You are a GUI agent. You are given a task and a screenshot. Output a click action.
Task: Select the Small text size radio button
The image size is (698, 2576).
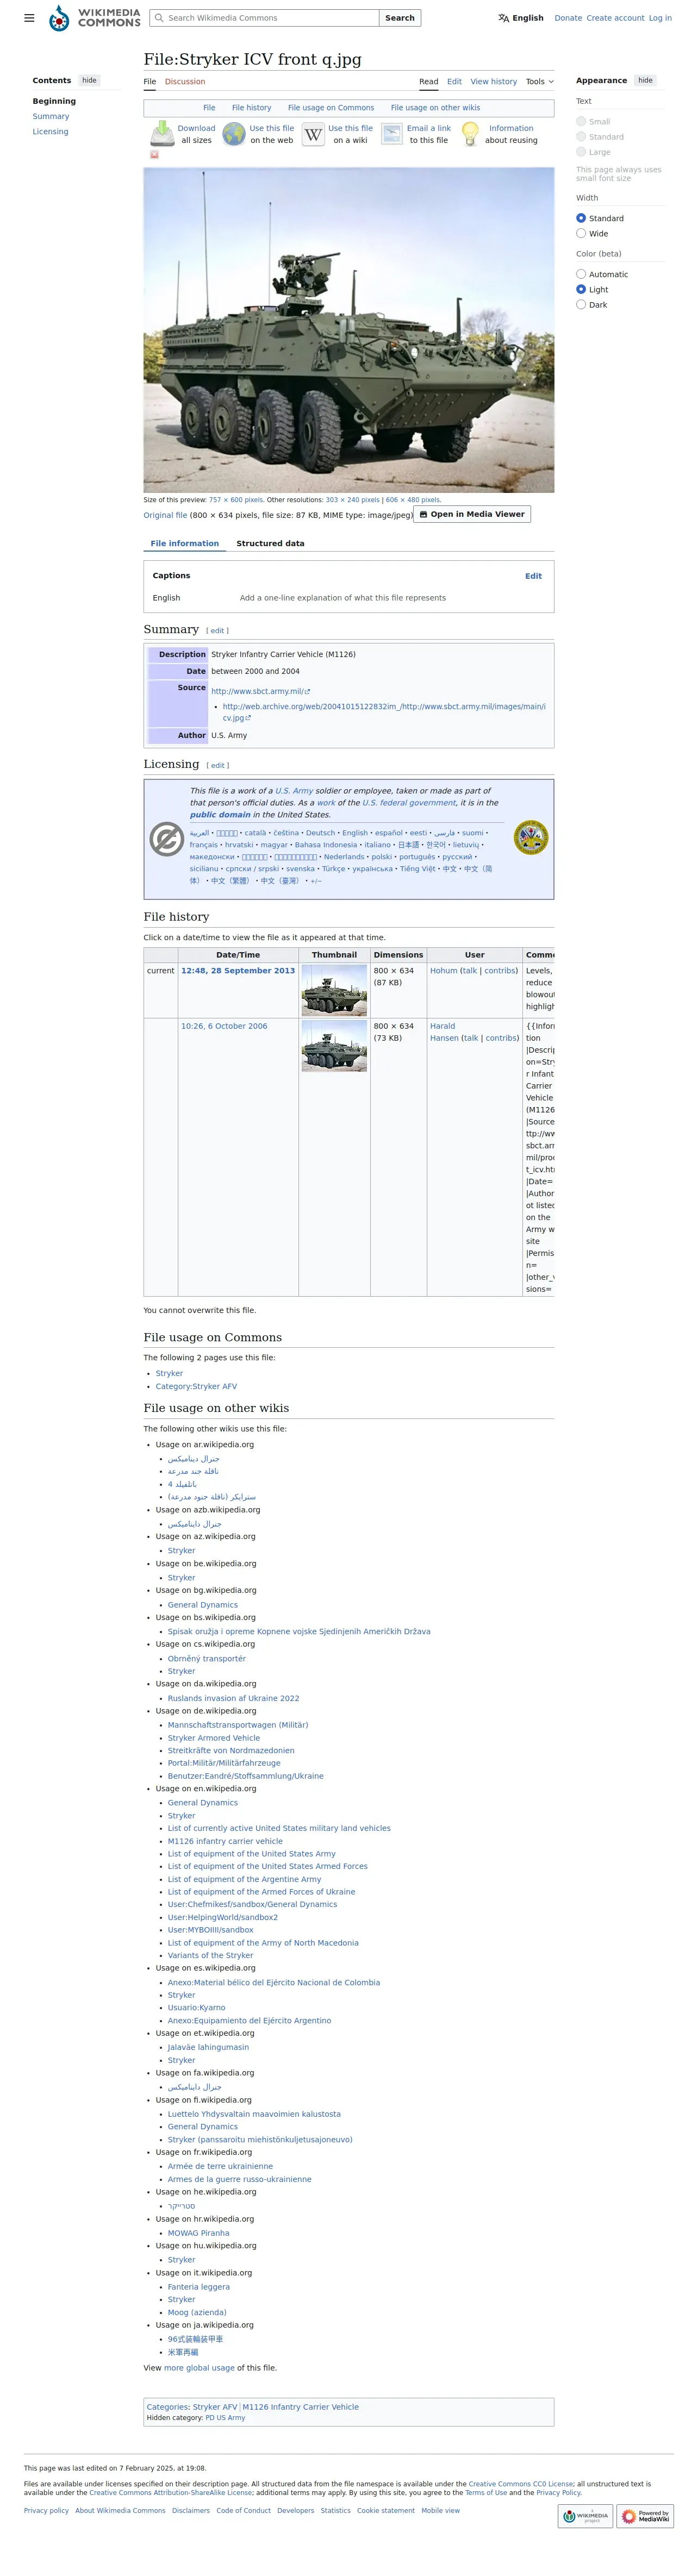point(581,121)
